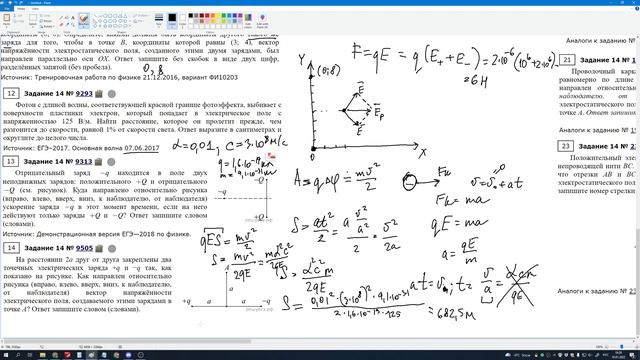Click the Paste clipboard icon
Viewport: 640px width, 360px height.
7,18
